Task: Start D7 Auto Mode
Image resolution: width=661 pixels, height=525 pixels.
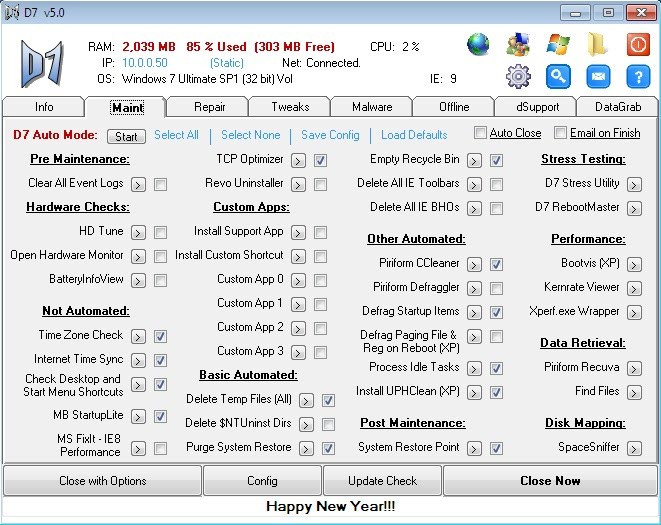Action: click(126, 137)
